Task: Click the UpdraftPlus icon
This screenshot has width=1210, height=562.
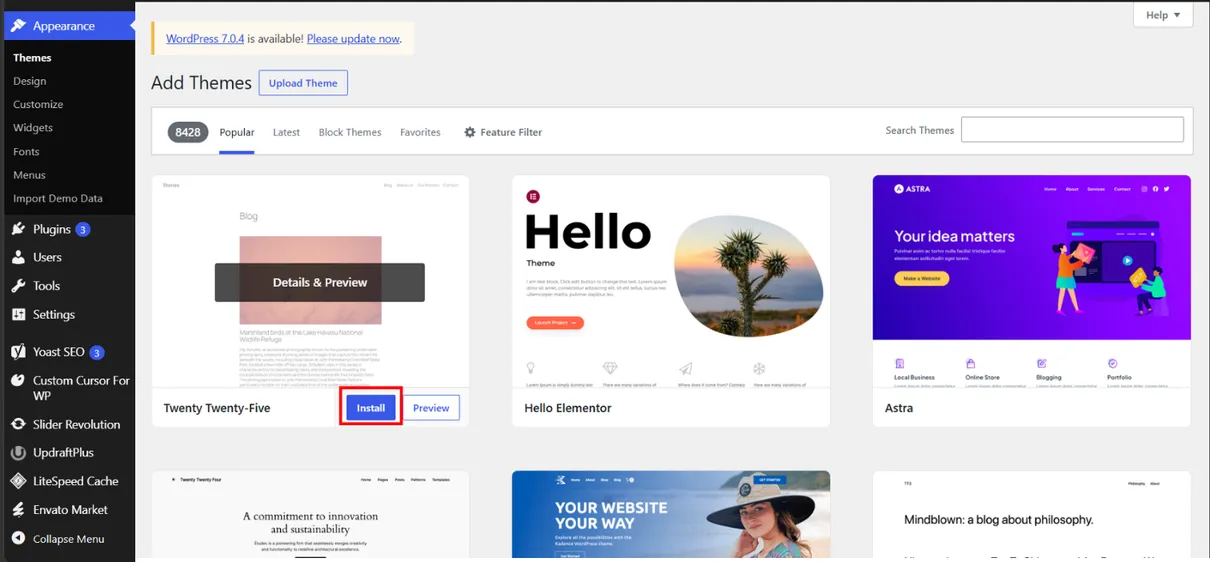Action: tap(18, 453)
